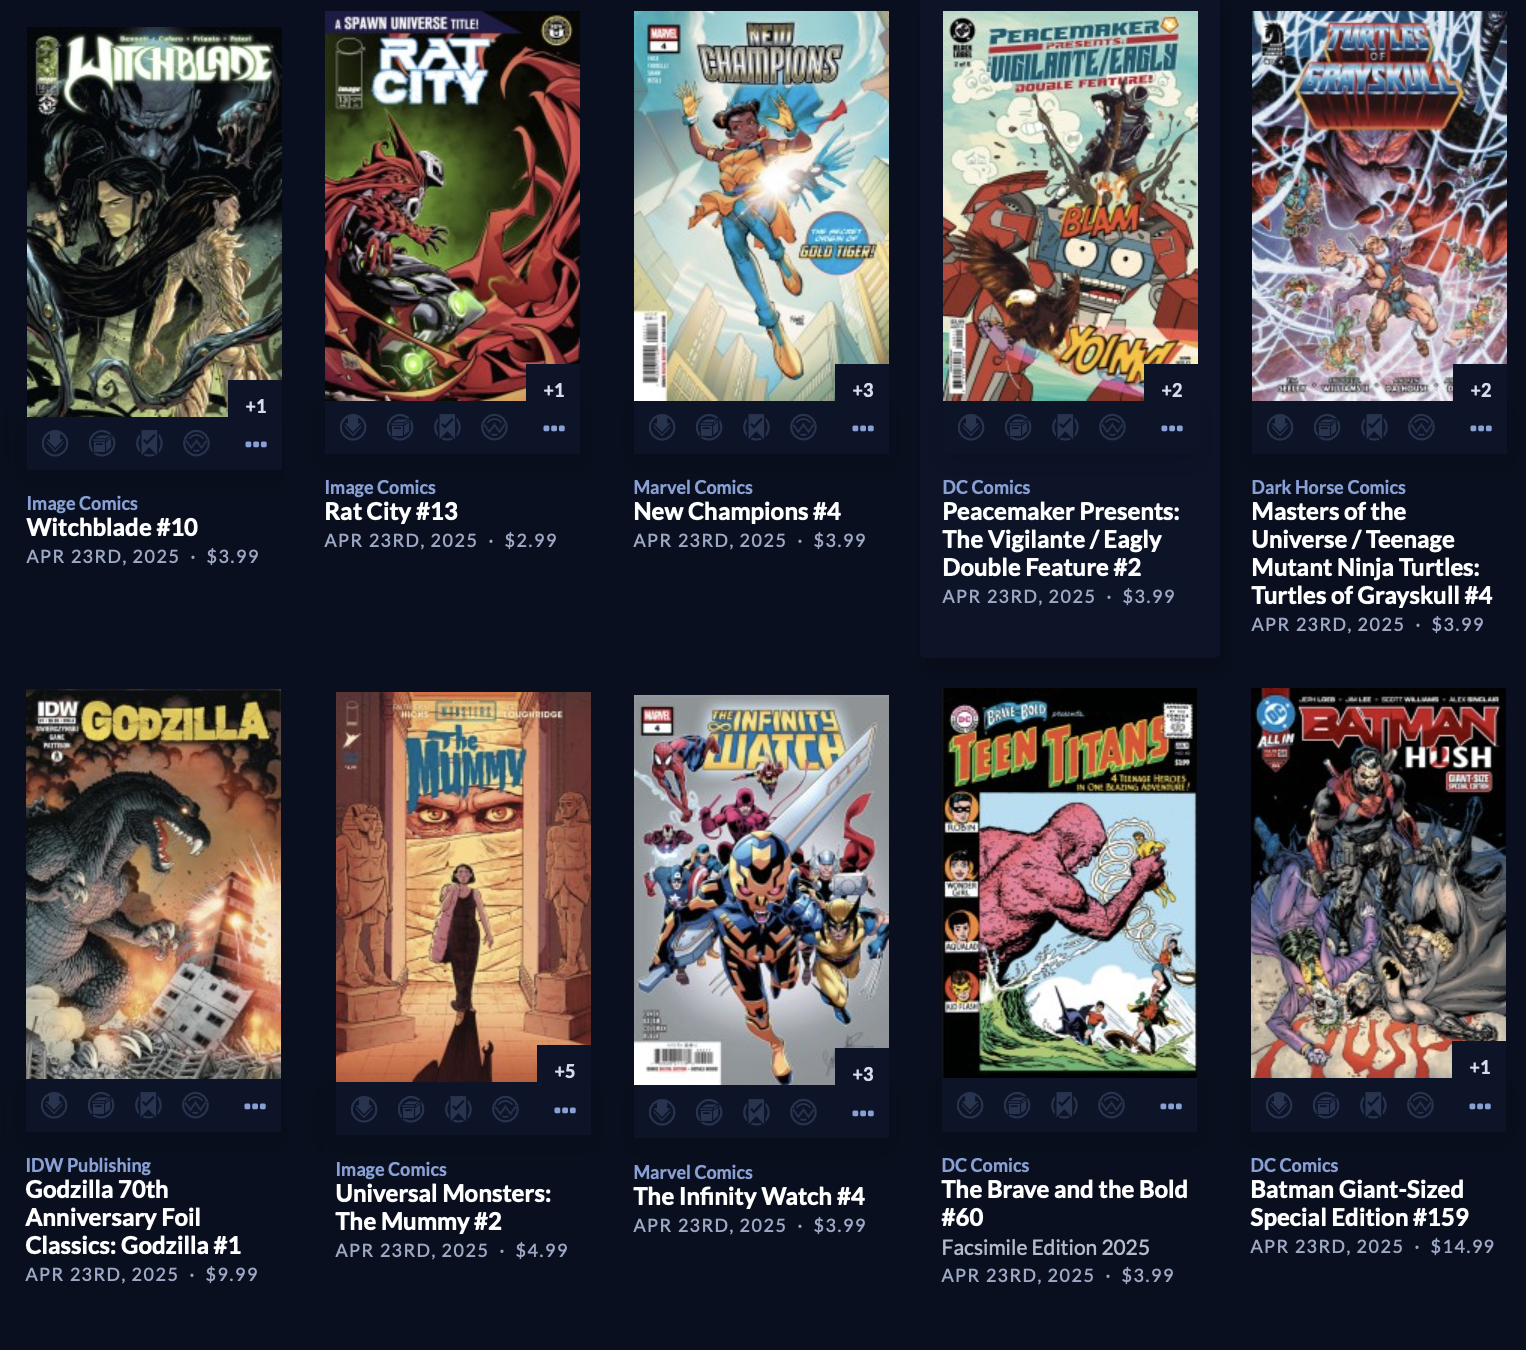Screen dimensions: 1526x1350
Task: Add The Brave and the Bold #60 to pull list
Action: [x=970, y=1106]
